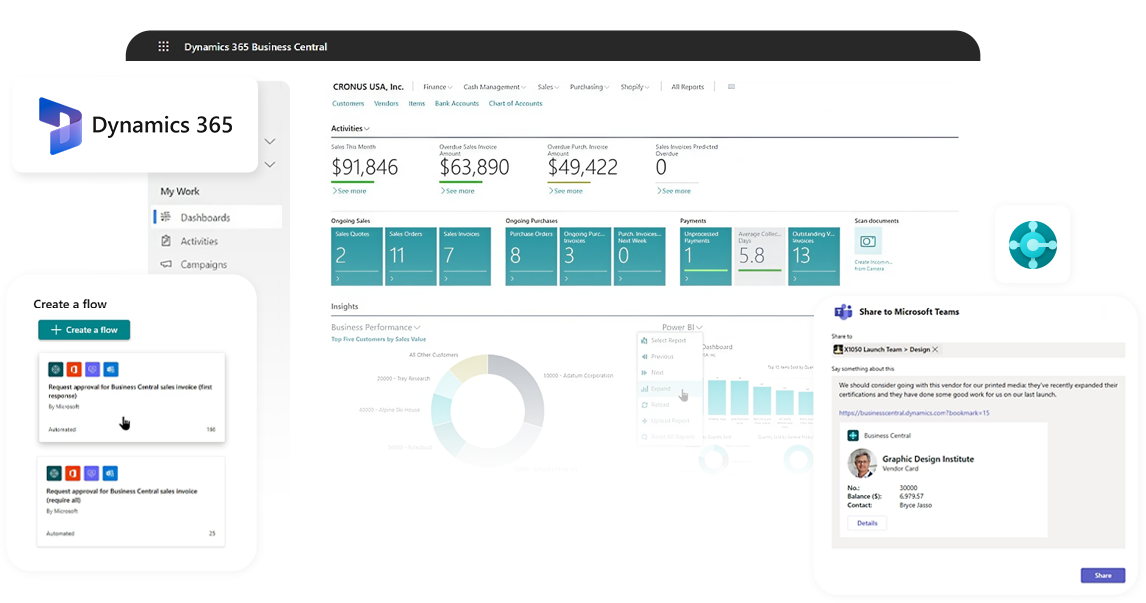Screen dimensions: 1146x603
Task: Click Office 365 icon in first response flow
Action: pyautogui.click(x=74, y=369)
